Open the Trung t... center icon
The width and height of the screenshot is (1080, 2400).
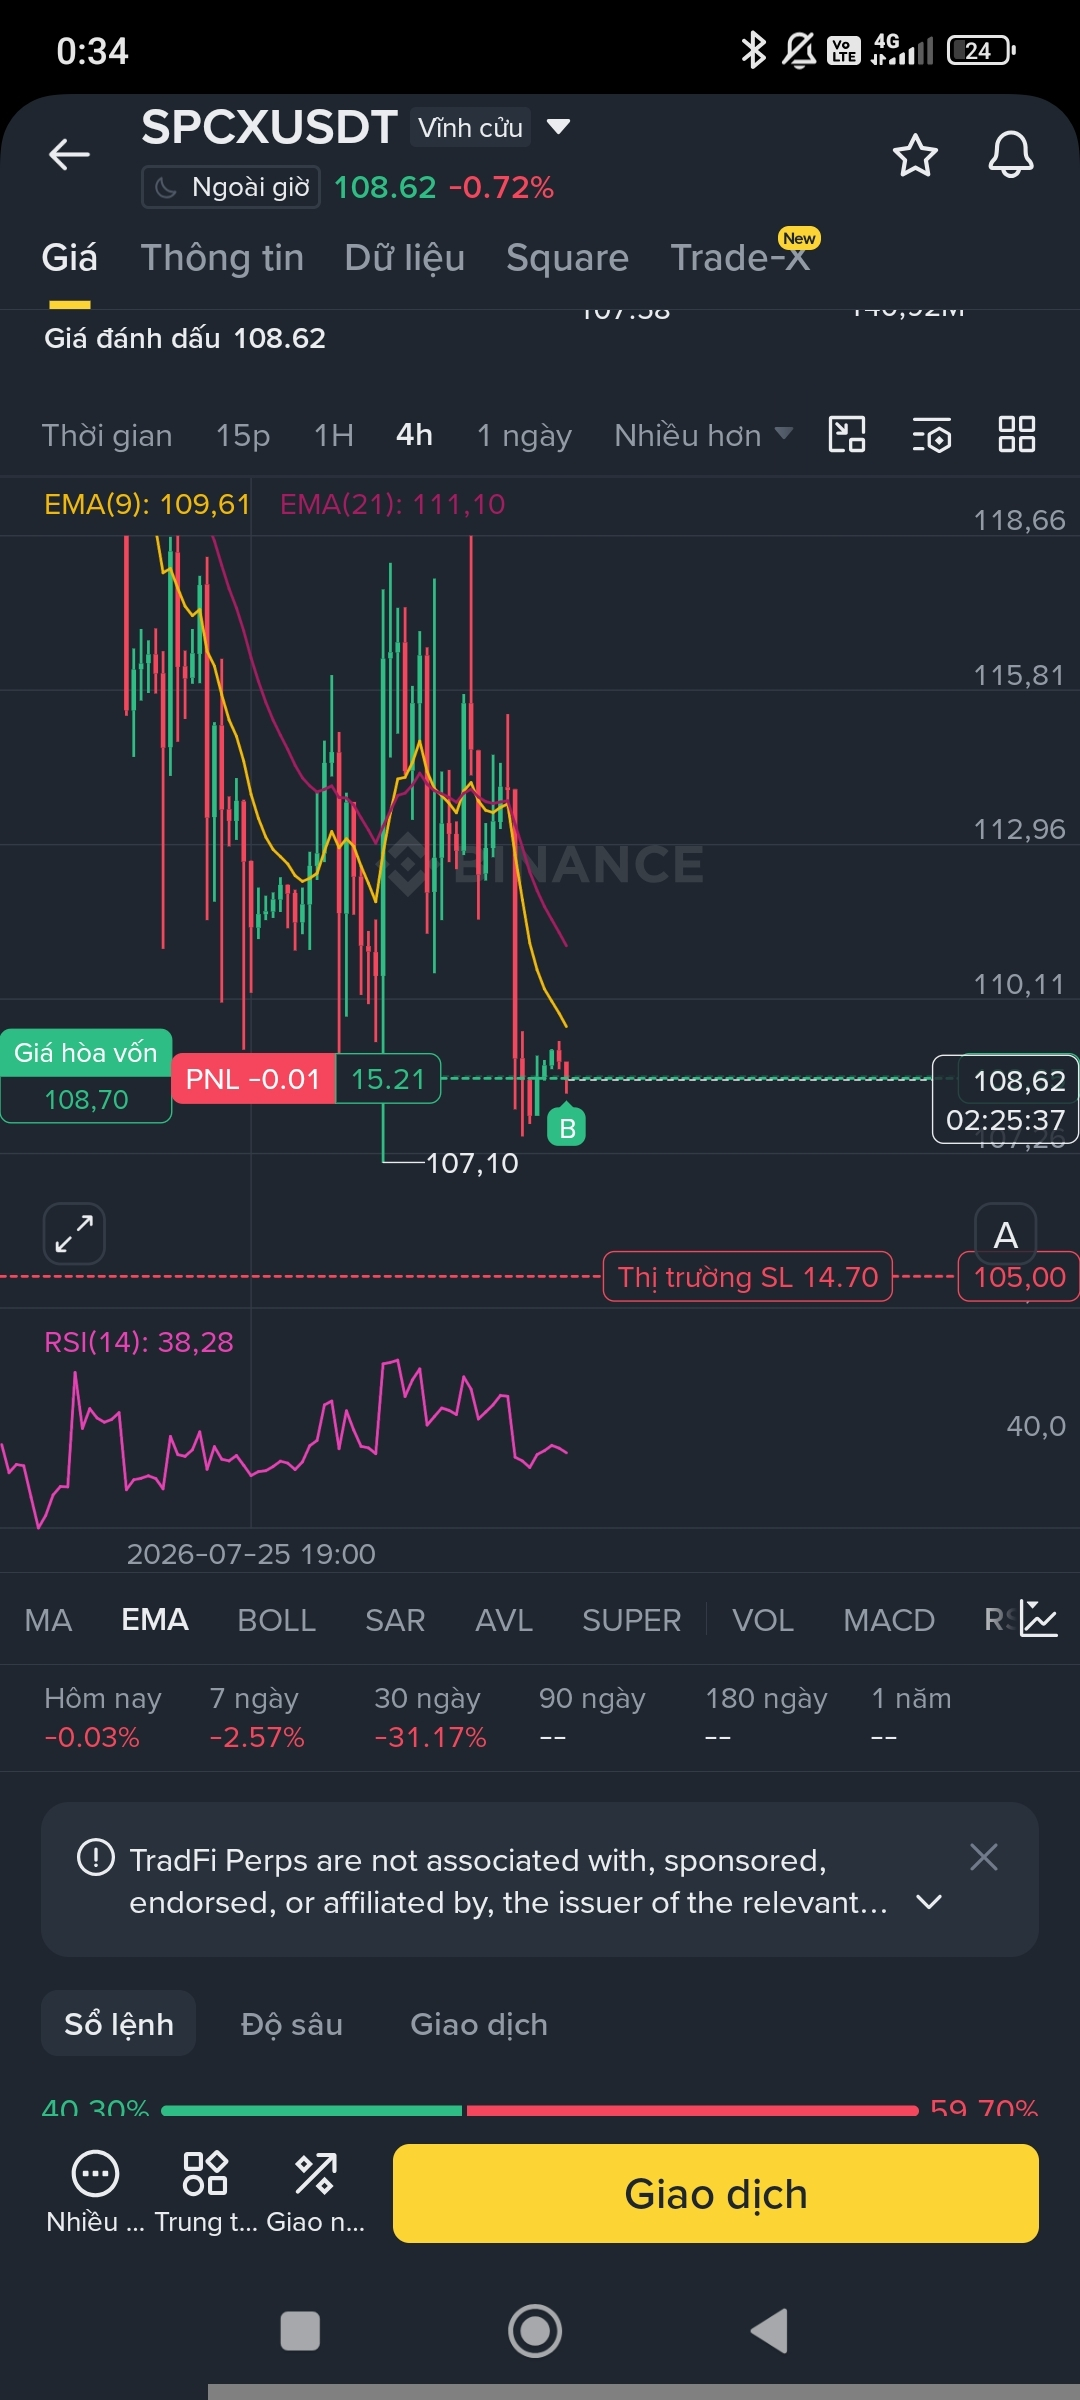click(205, 2194)
